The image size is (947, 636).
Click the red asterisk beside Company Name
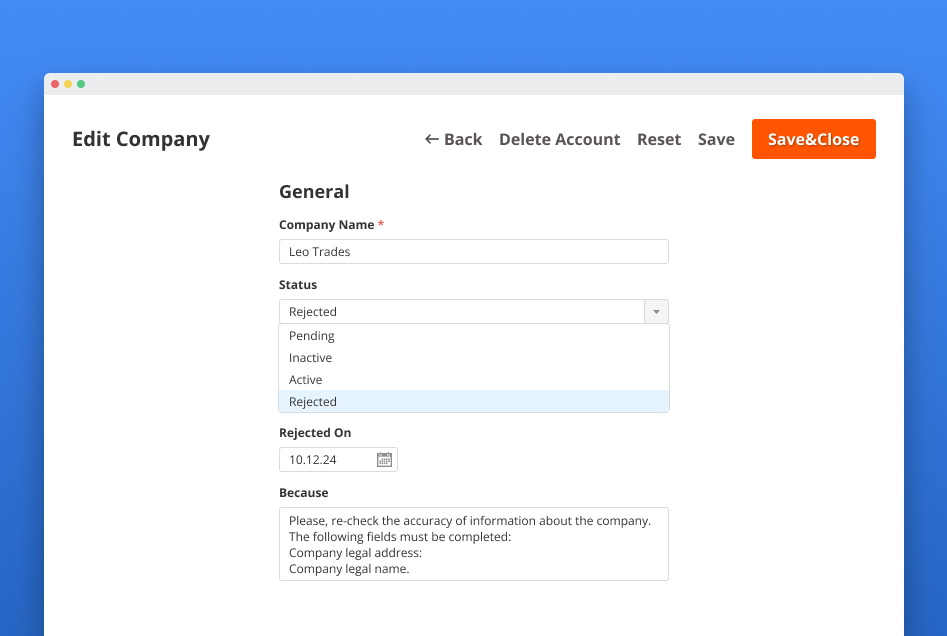[x=380, y=224]
